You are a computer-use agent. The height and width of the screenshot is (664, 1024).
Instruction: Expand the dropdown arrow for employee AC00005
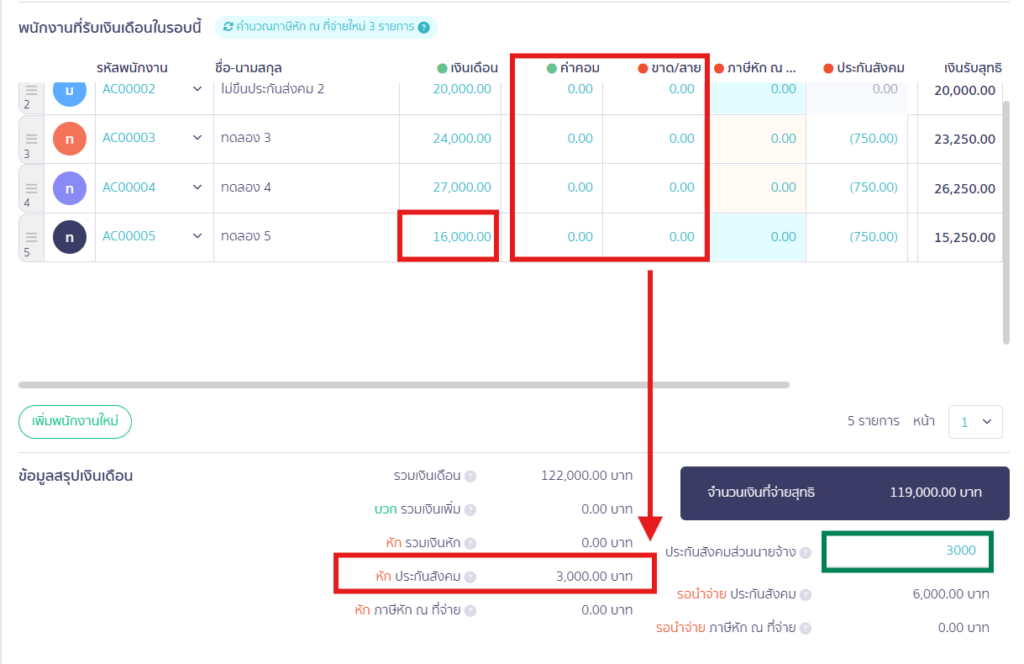pos(197,237)
